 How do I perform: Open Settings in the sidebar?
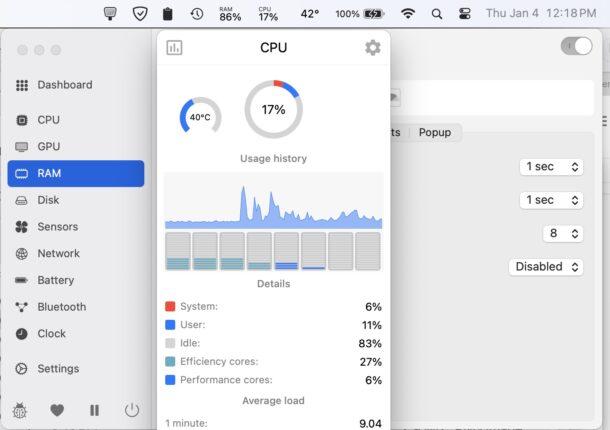click(x=57, y=369)
